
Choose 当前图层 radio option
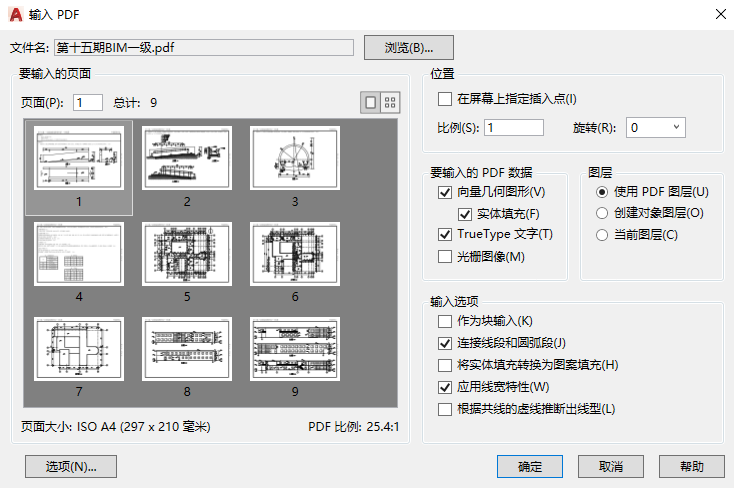(602, 235)
